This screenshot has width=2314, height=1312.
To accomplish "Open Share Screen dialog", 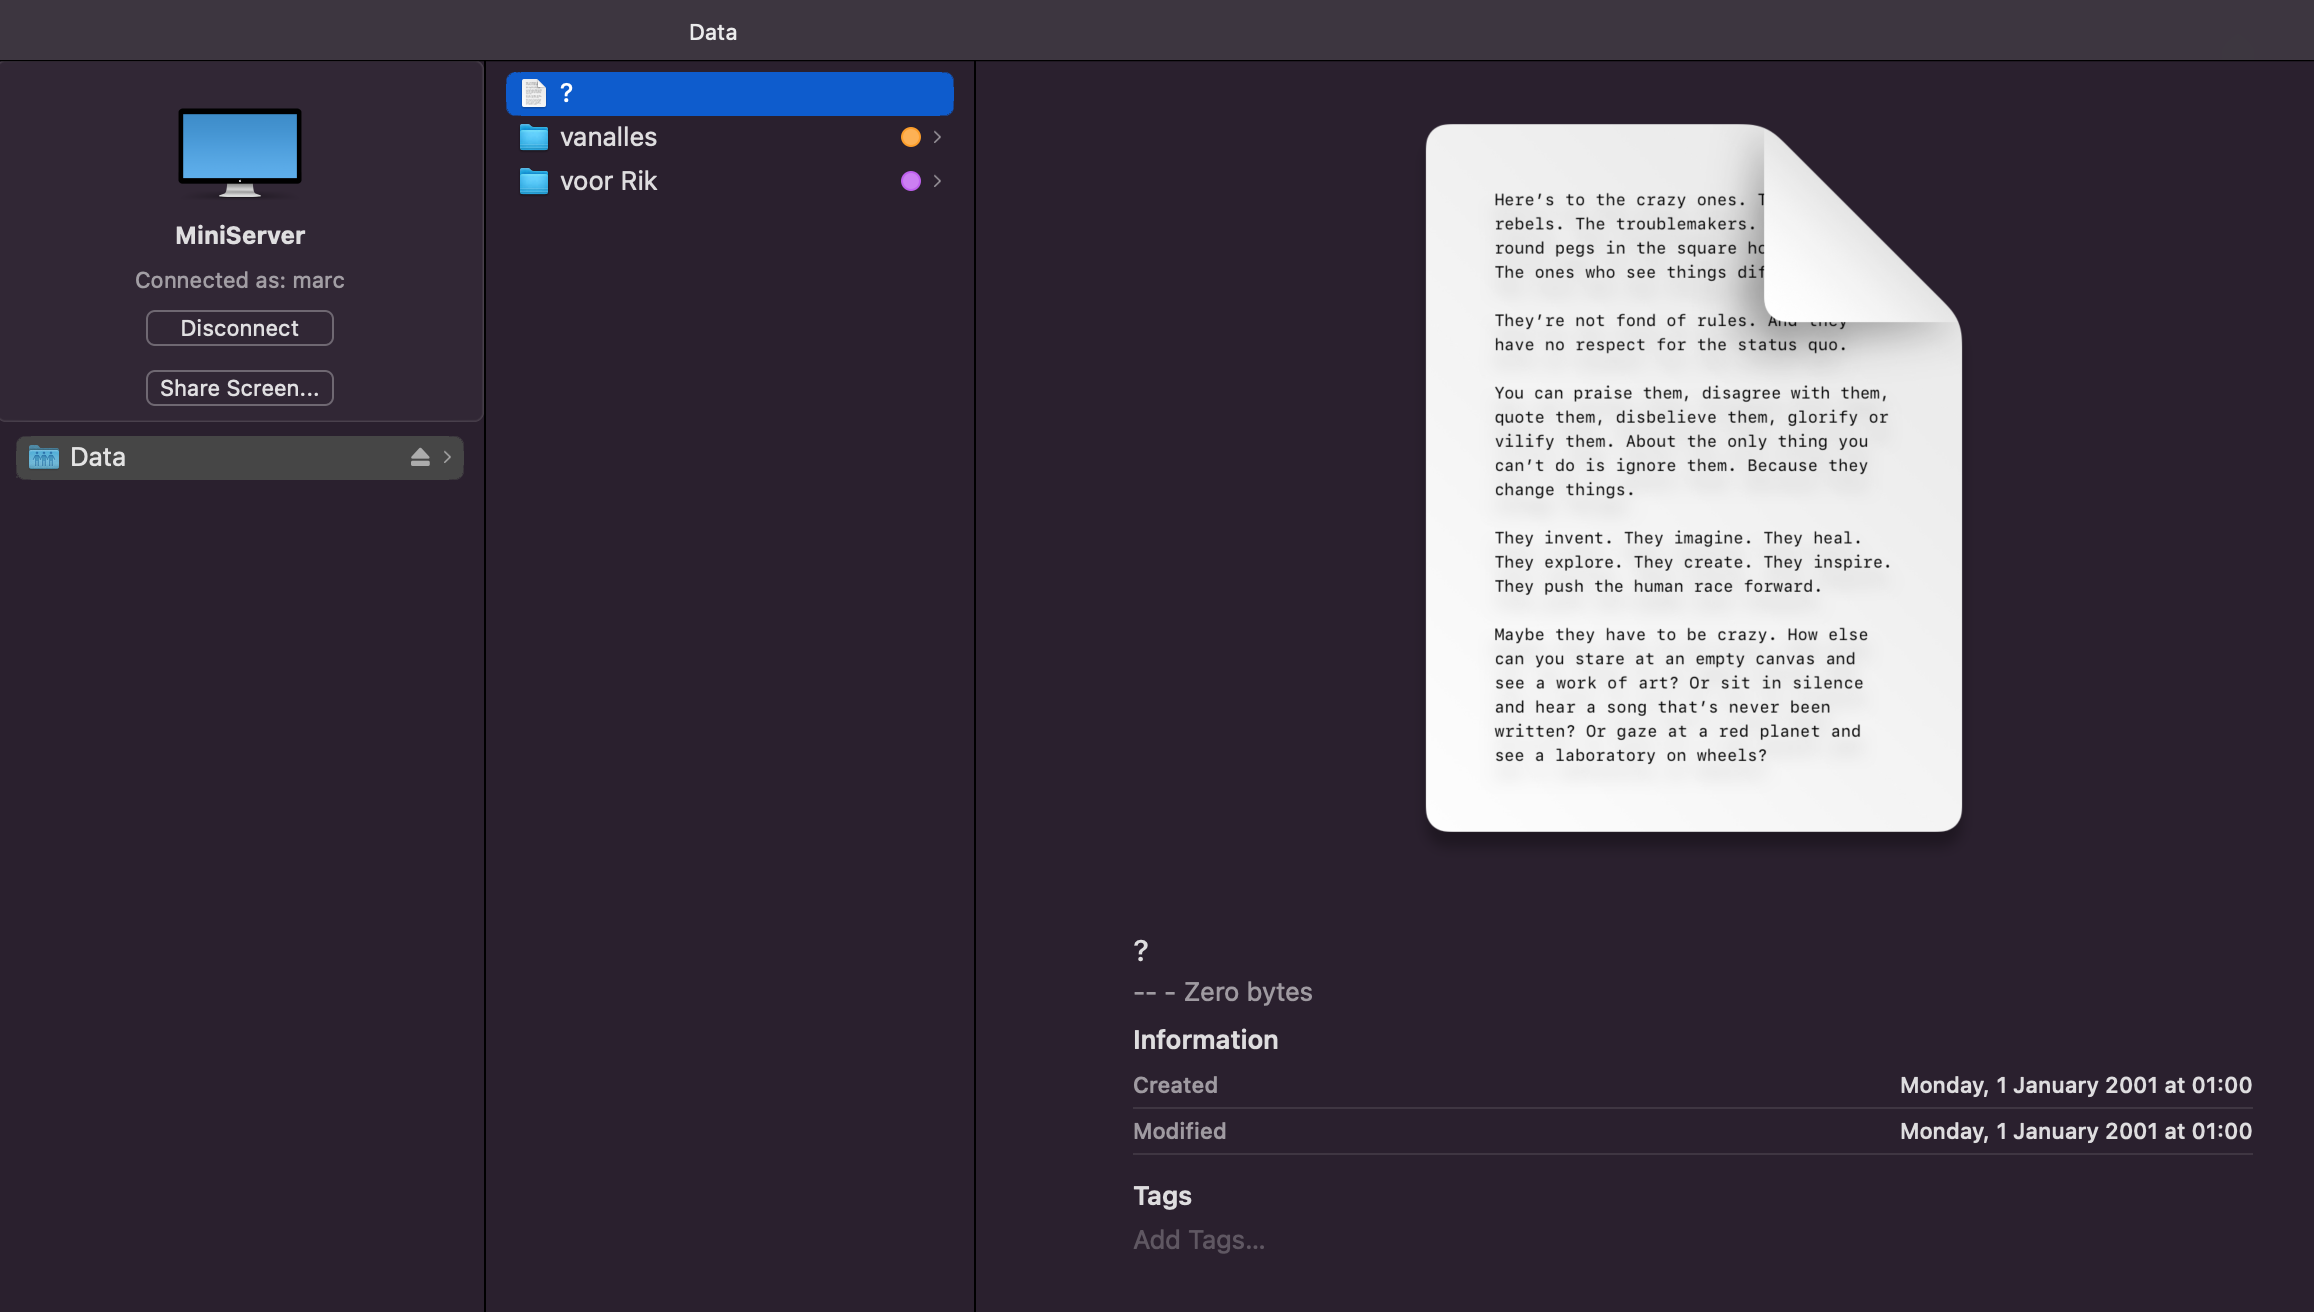I will click(x=240, y=388).
